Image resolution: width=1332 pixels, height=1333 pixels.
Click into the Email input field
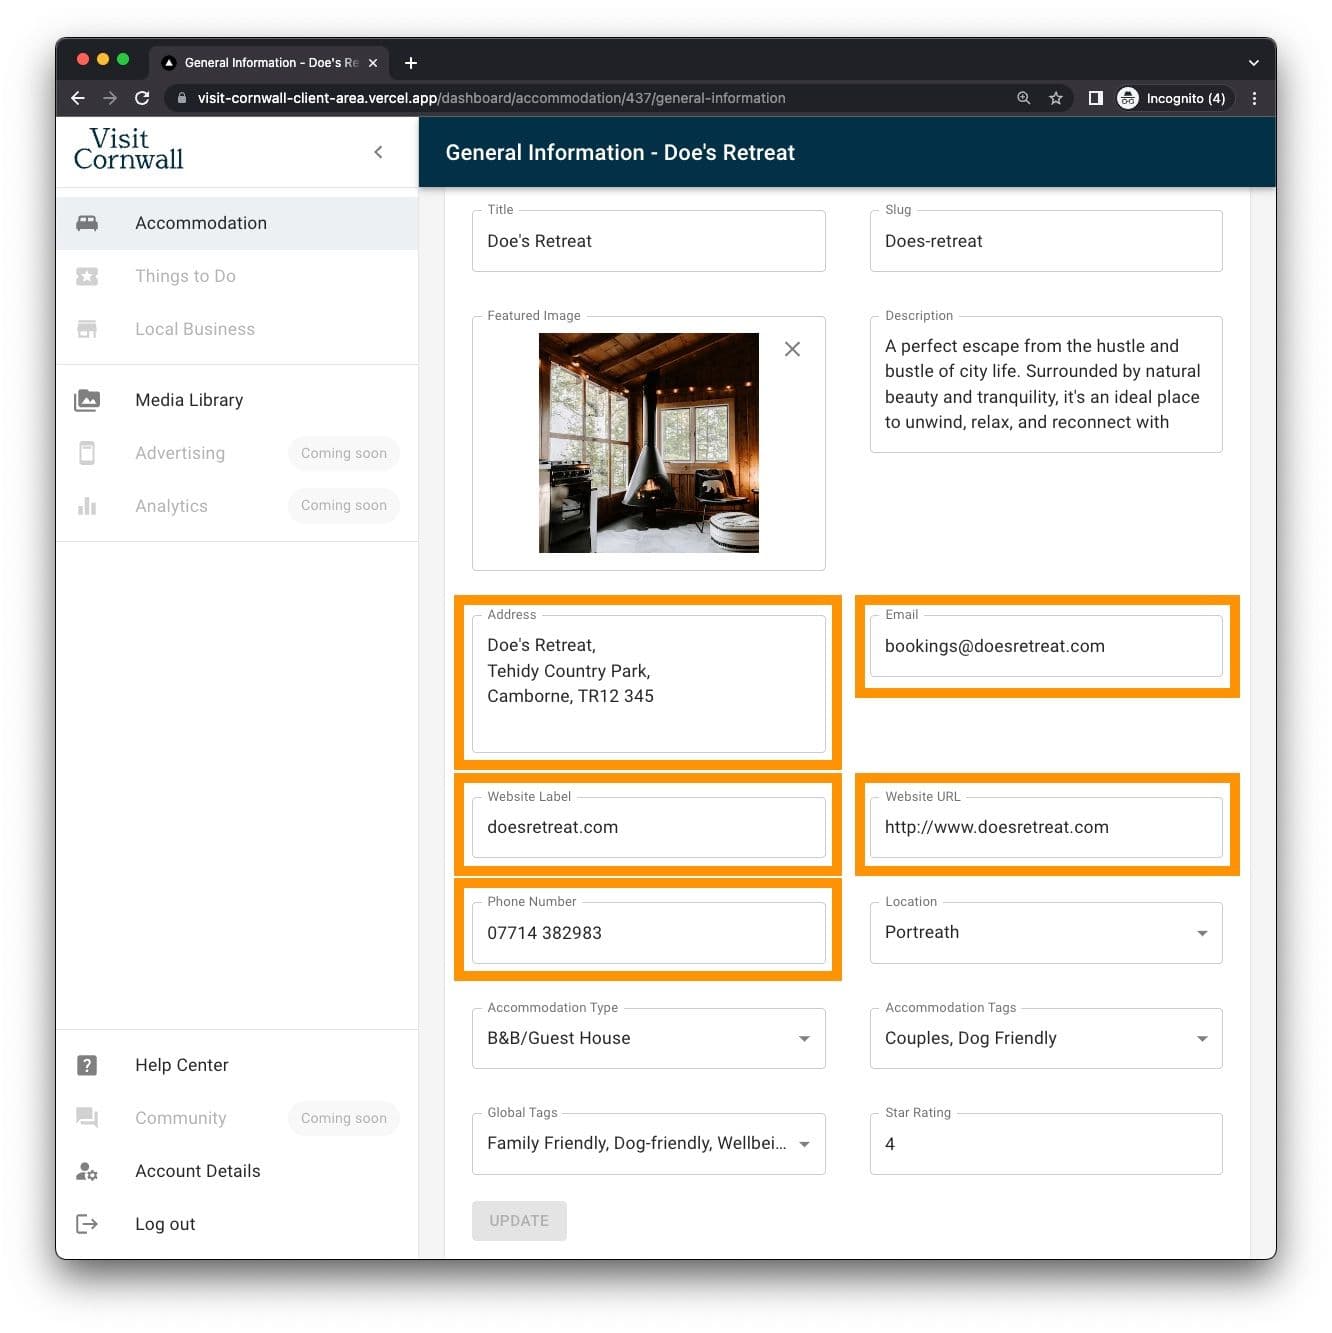pyautogui.click(x=1045, y=647)
